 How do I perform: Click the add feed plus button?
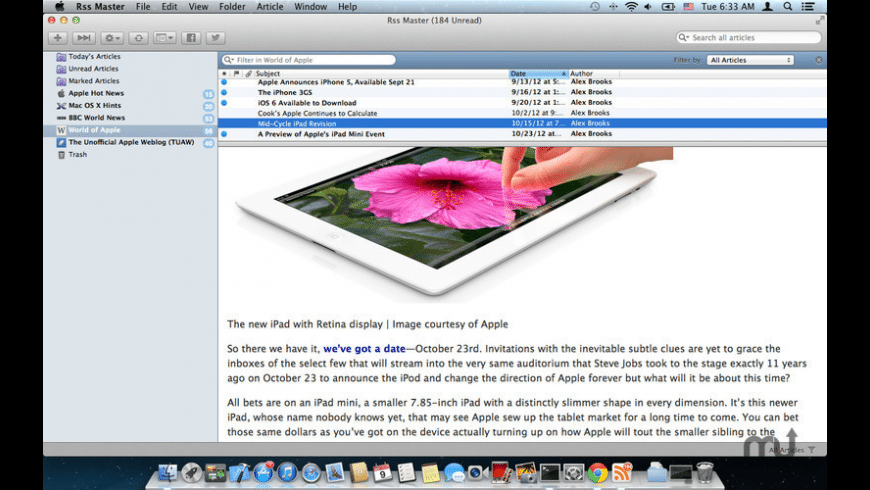pyautogui.click(x=59, y=38)
